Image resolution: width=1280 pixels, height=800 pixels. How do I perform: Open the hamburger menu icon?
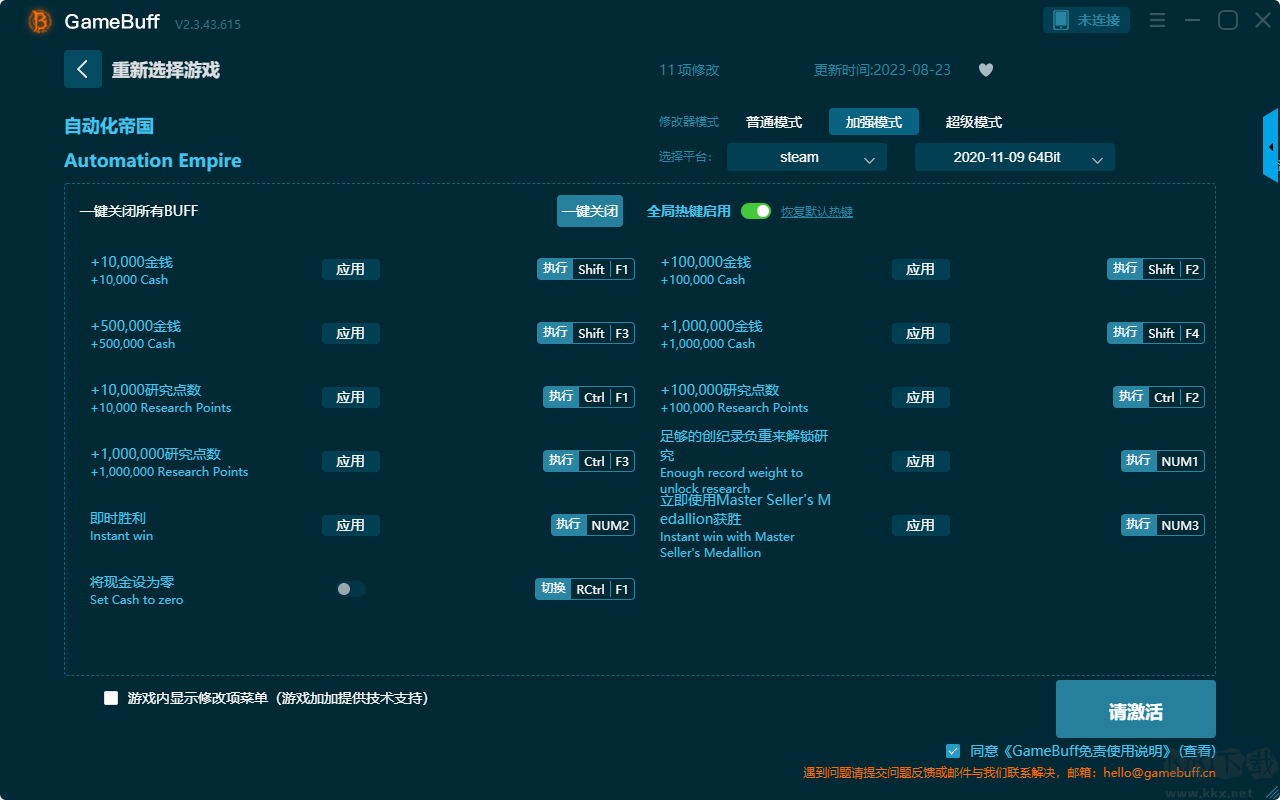coord(1157,20)
